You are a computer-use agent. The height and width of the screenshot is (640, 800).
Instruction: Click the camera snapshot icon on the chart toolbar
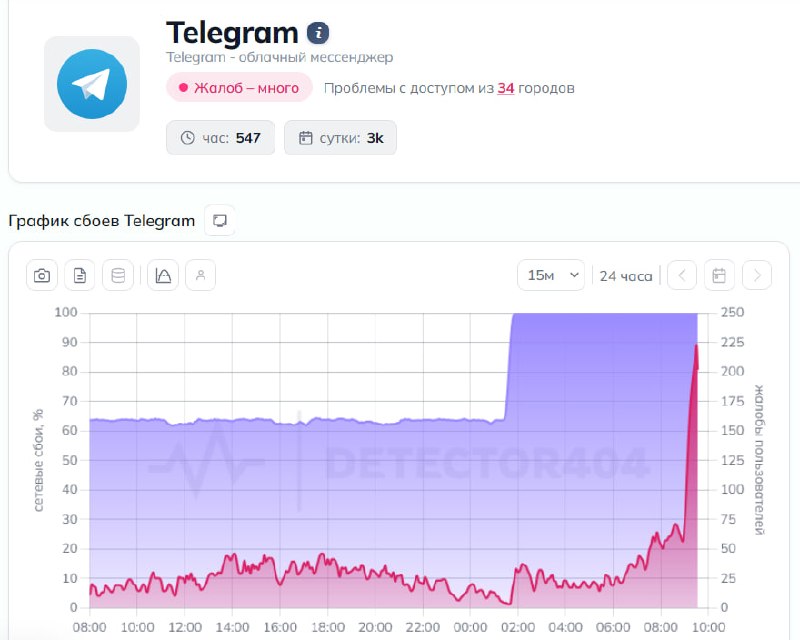coord(41,275)
